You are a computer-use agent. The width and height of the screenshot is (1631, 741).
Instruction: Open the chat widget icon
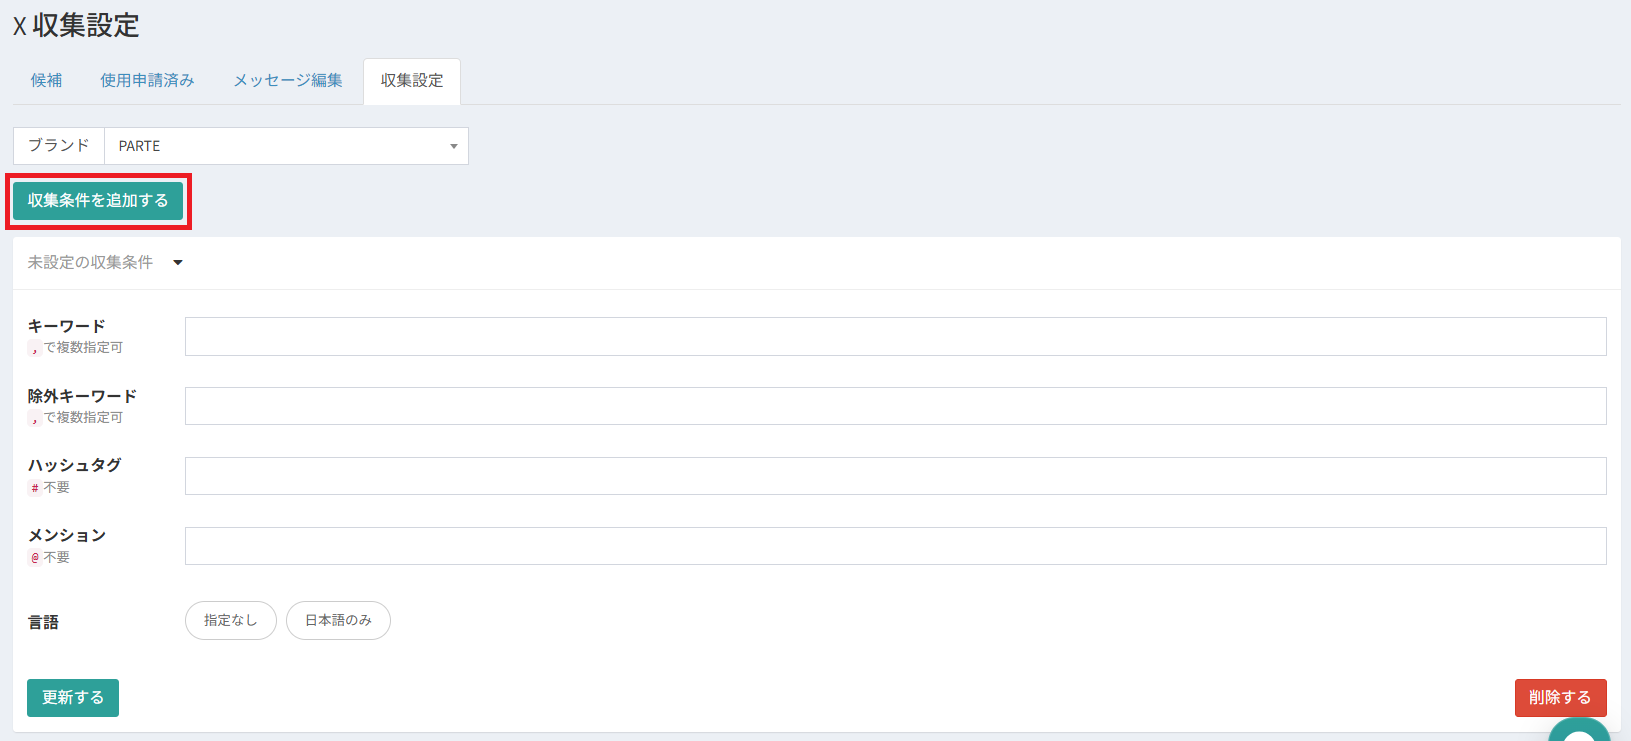(x=1581, y=730)
